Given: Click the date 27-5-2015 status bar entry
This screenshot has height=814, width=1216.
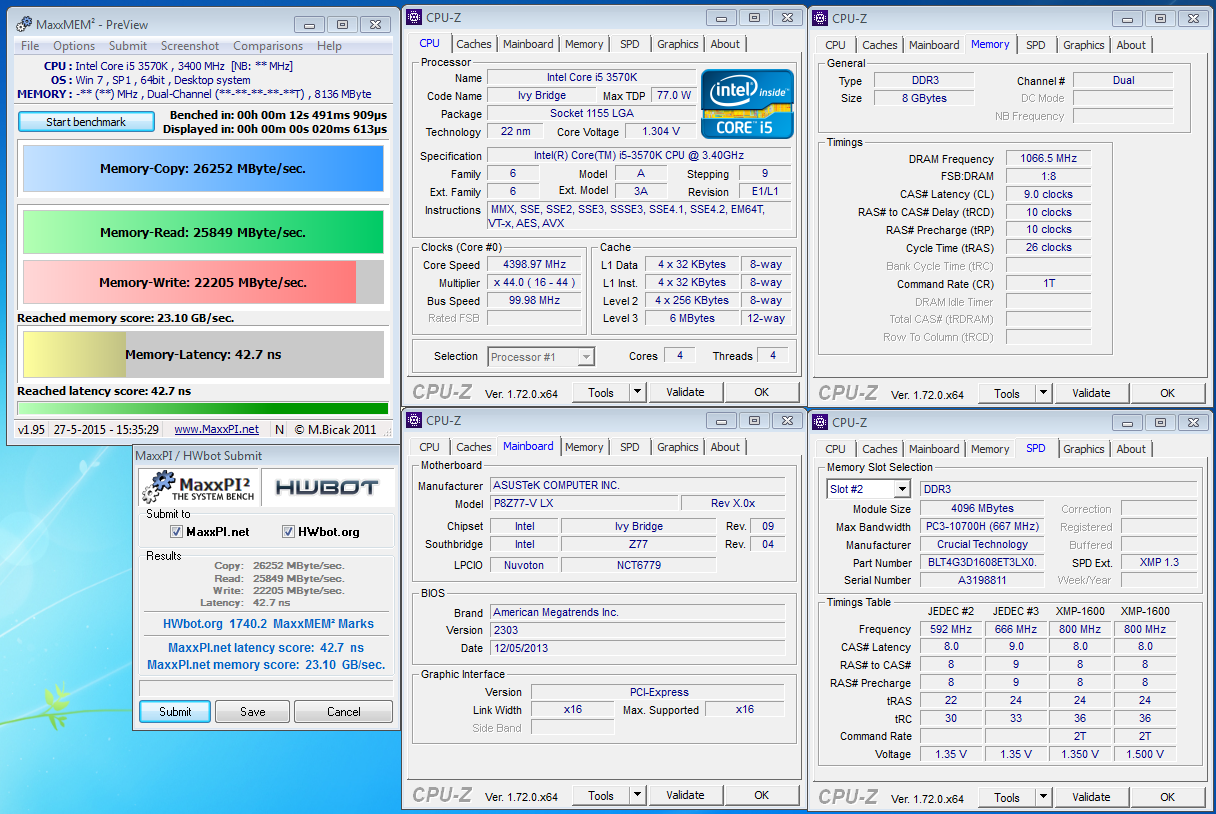Looking at the screenshot, I should [x=106, y=429].
